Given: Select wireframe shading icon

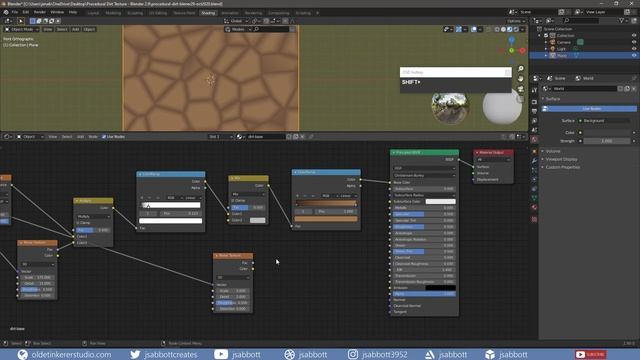Looking at the screenshot, I should 497,29.
